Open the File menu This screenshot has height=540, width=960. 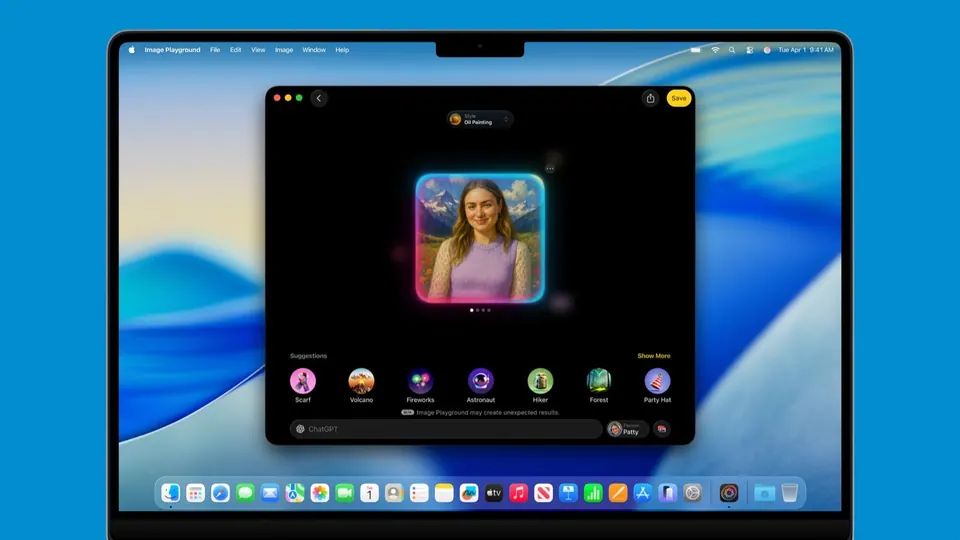[215, 50]
